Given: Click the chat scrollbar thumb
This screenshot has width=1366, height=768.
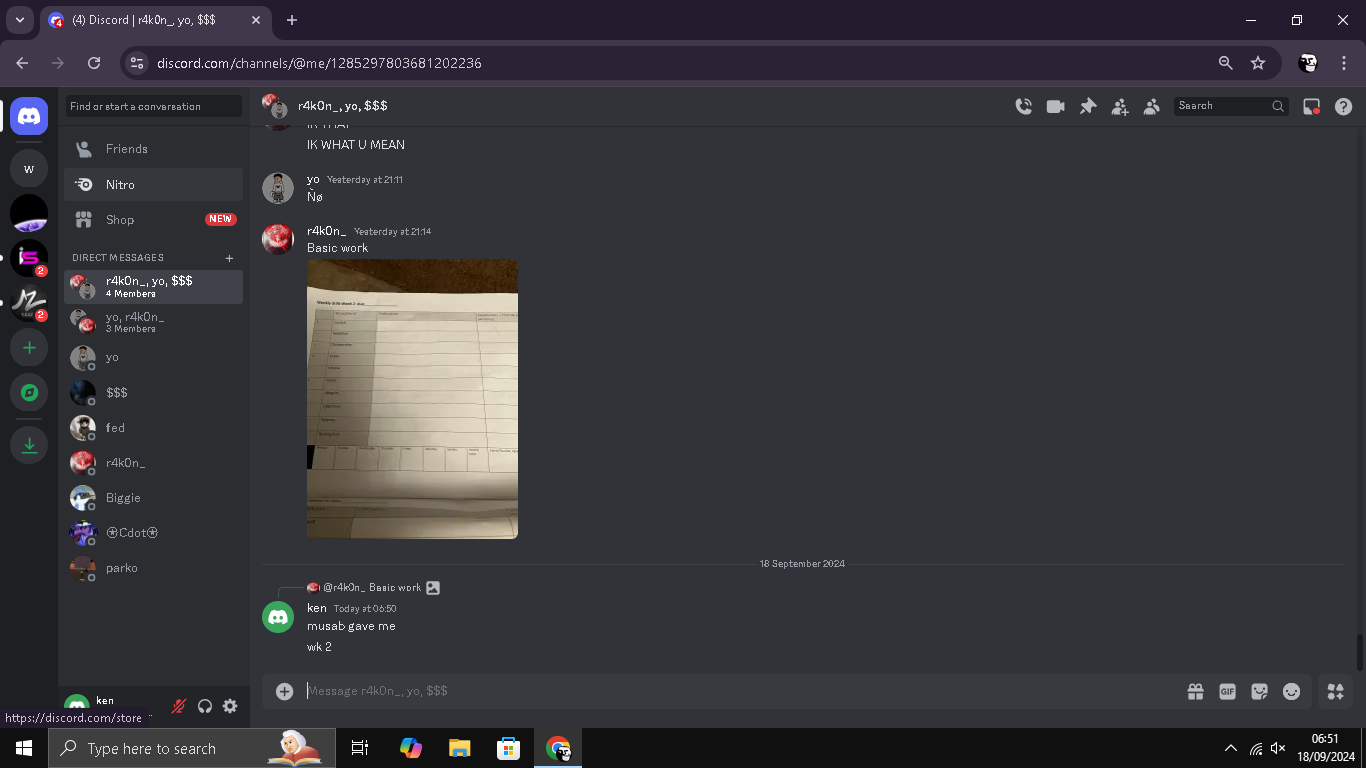Looking at the screenshot, I should (x=1360, y=652).
